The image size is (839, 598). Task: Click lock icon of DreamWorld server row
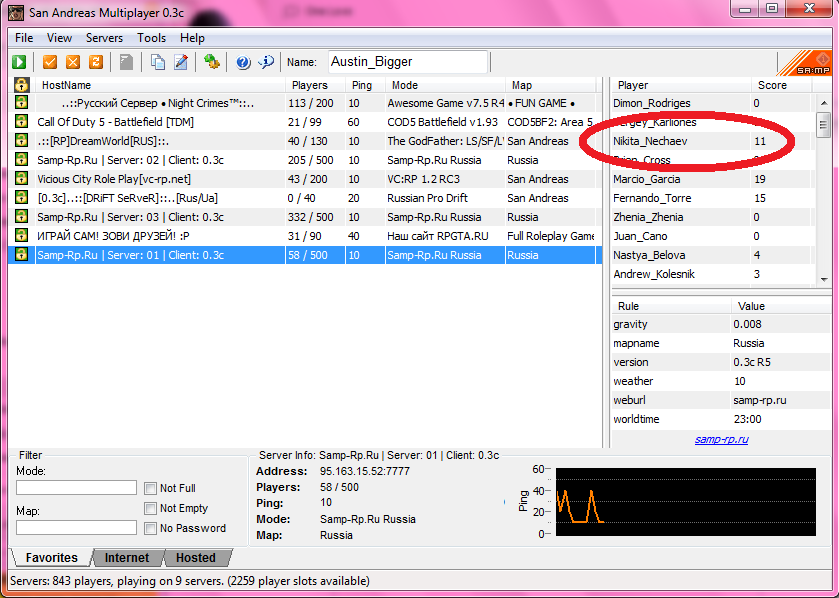pos(21,141)
